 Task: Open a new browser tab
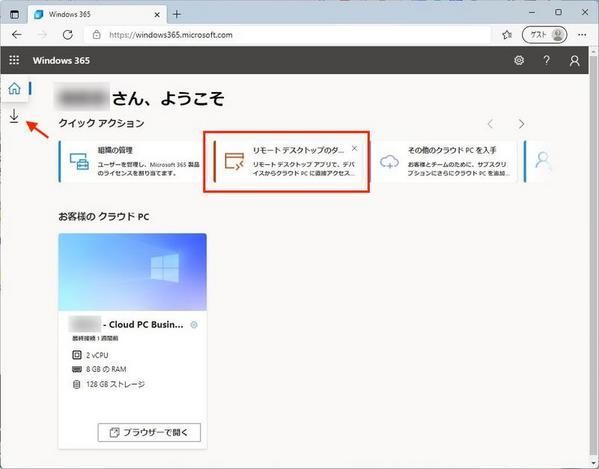point(176,15)
